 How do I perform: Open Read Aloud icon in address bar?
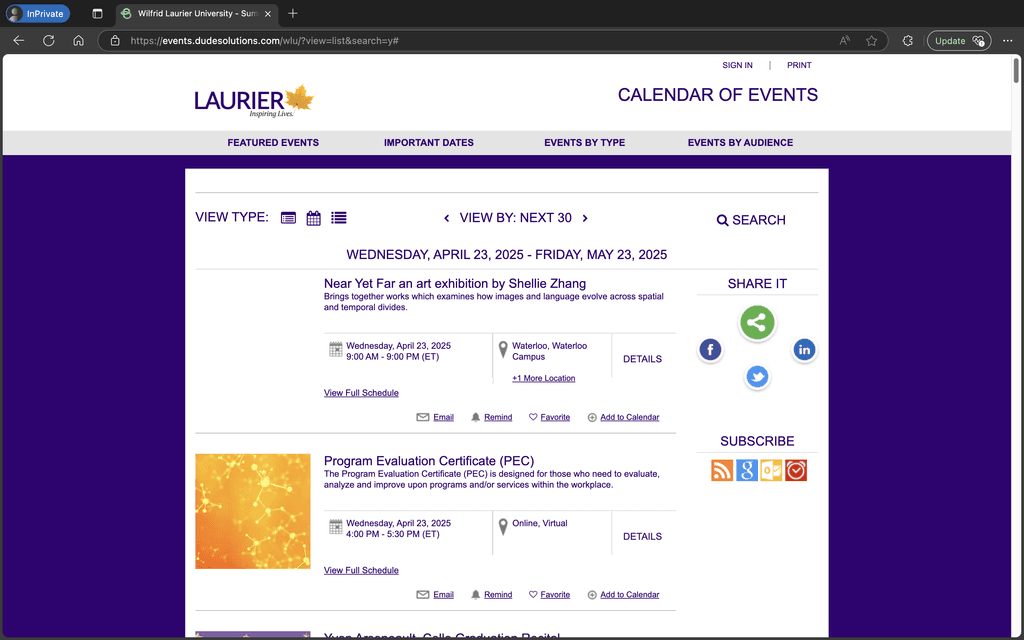[x=844, y=40]
